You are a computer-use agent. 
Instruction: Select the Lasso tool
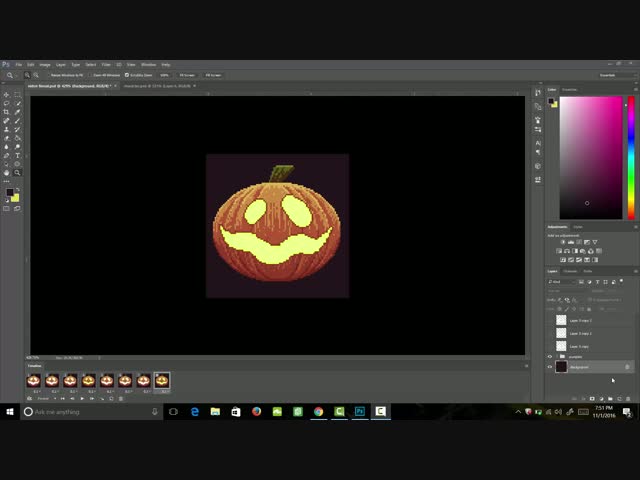pos(7,103)
